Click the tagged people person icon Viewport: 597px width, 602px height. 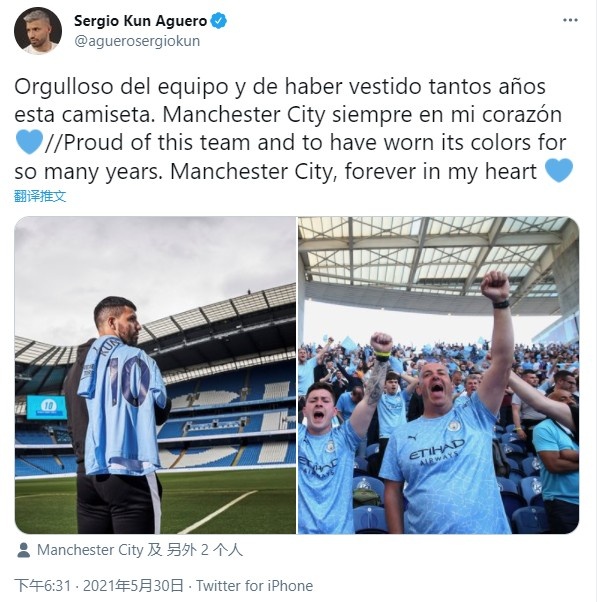pyautogui.click(x=23, y=550)
